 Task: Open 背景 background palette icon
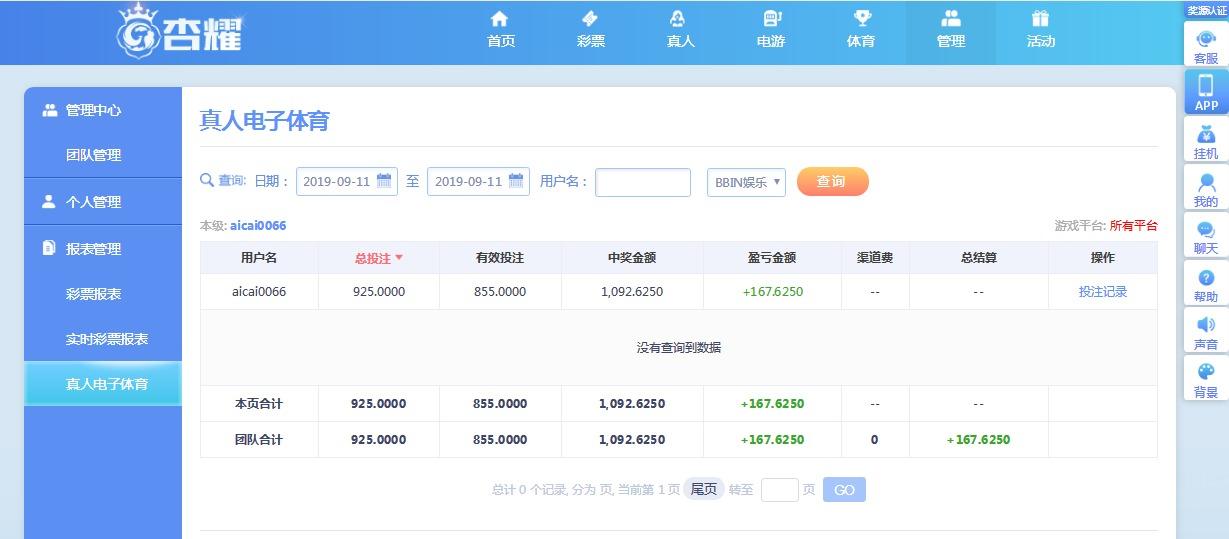point(1206,378)
